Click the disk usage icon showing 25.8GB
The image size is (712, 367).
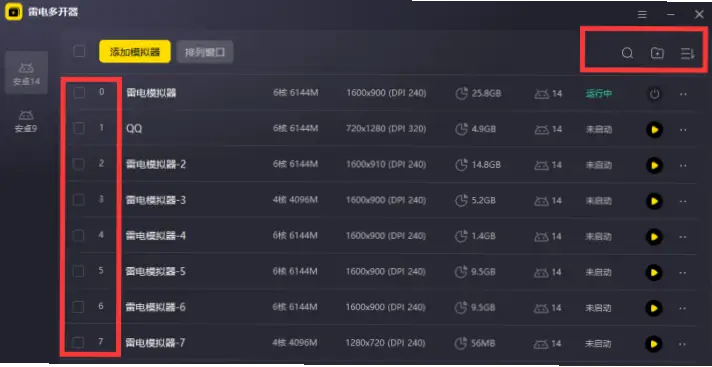click(461, 94)
